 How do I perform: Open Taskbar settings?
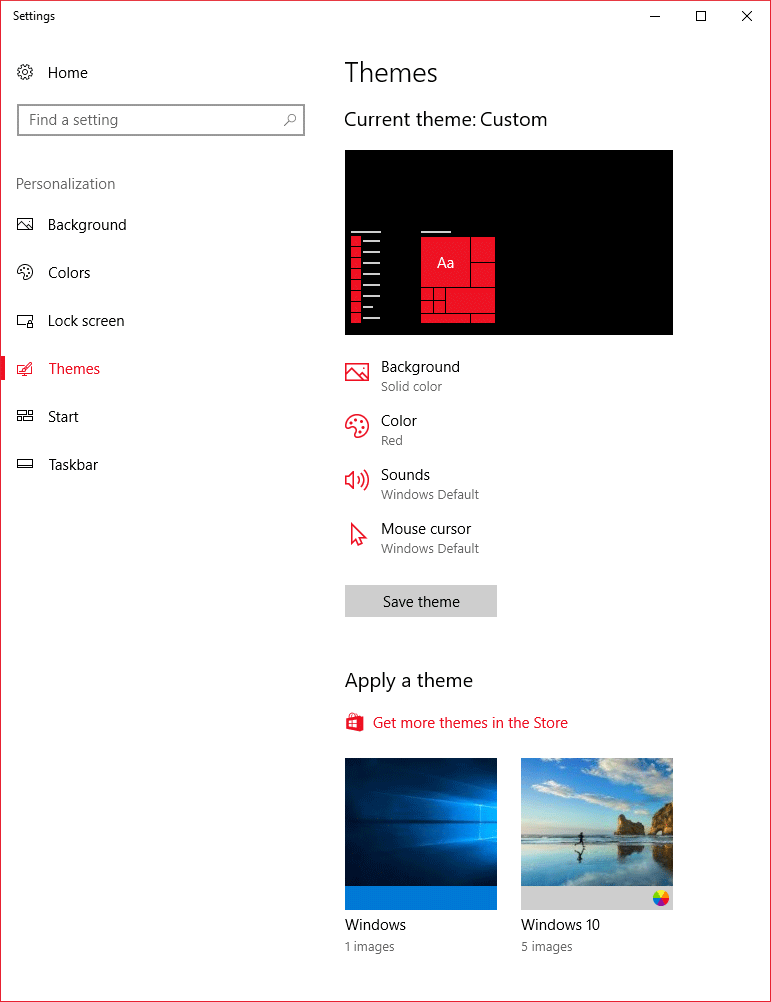pos(73,465)
